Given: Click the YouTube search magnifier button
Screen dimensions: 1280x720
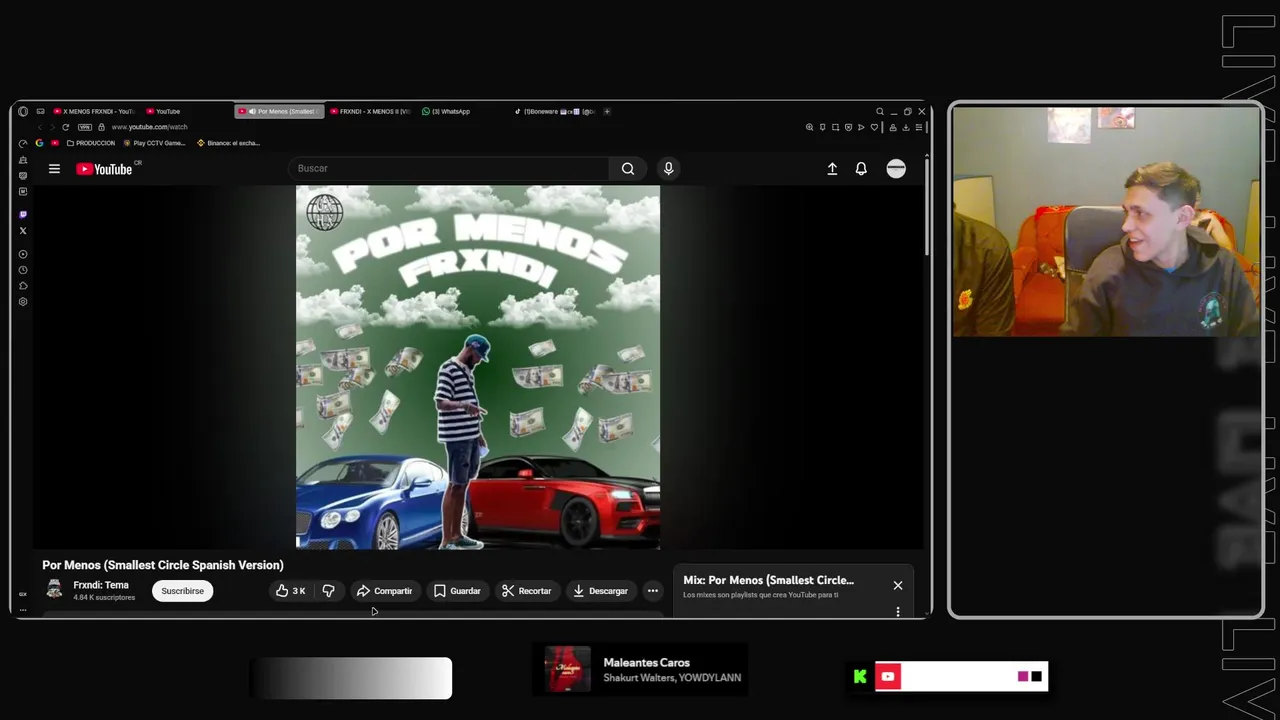Looking at the screenshot, I should 628,169.
